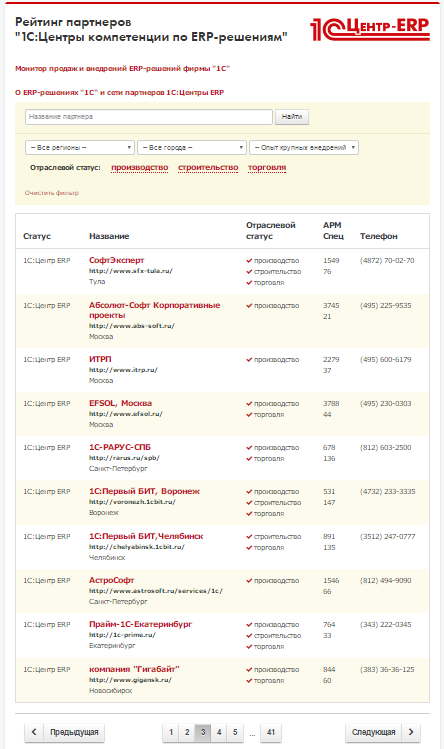
Task: Visit http://www.astrosoft.ru/services/1c/ link
Action: 155,590
